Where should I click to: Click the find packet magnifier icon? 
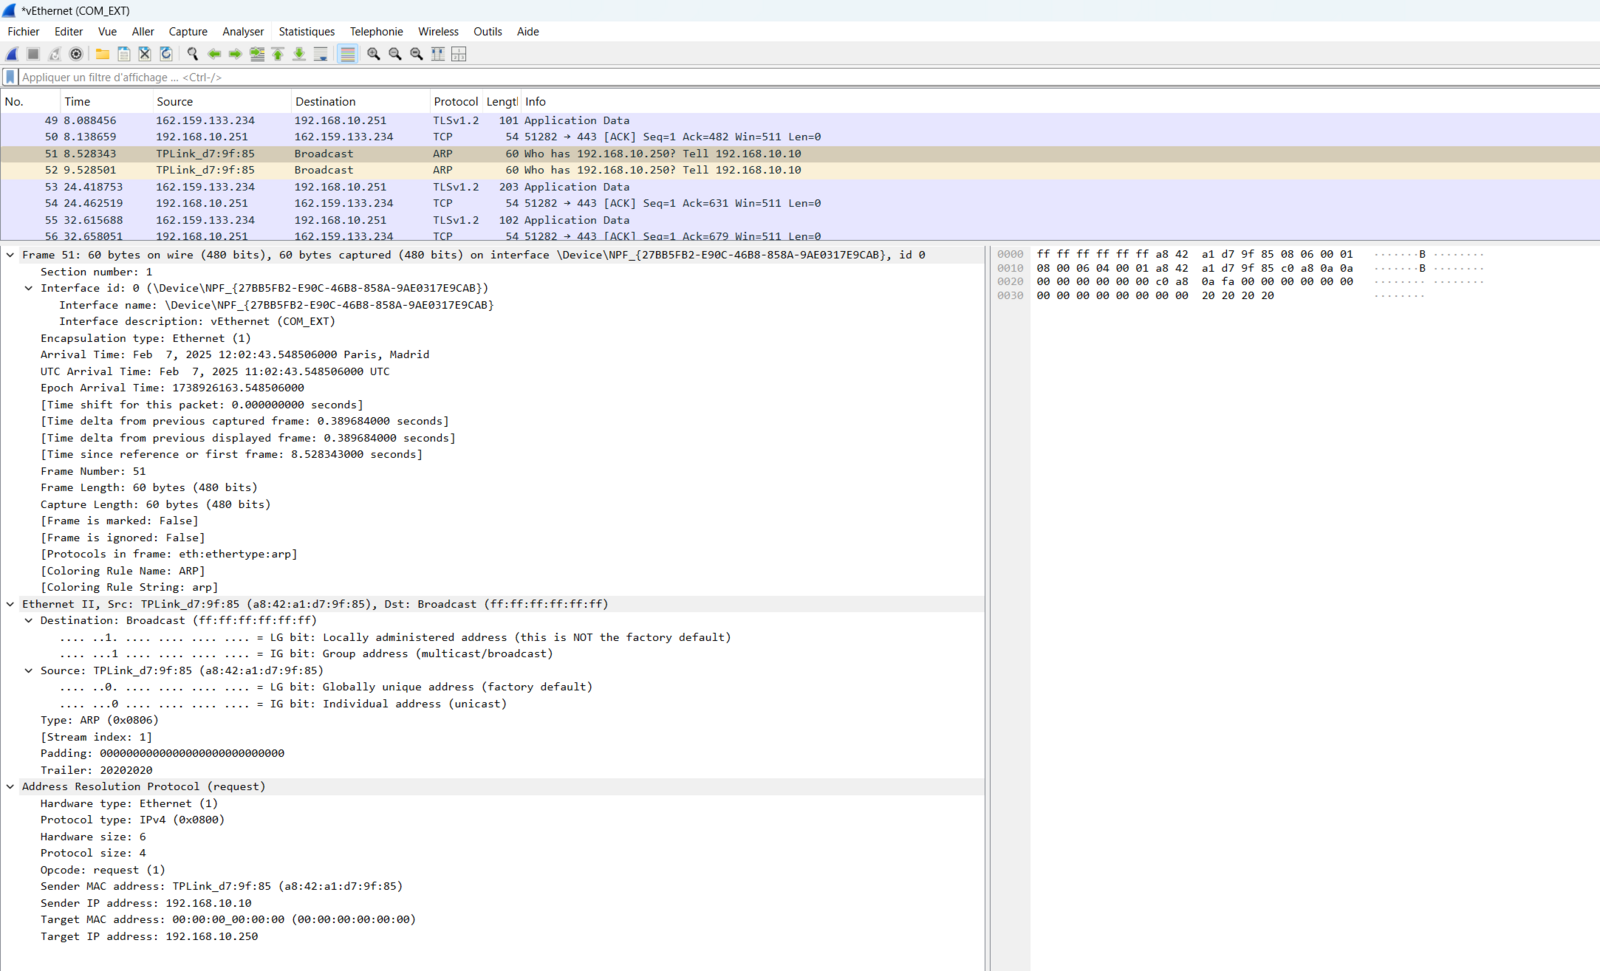coord(192,54)
